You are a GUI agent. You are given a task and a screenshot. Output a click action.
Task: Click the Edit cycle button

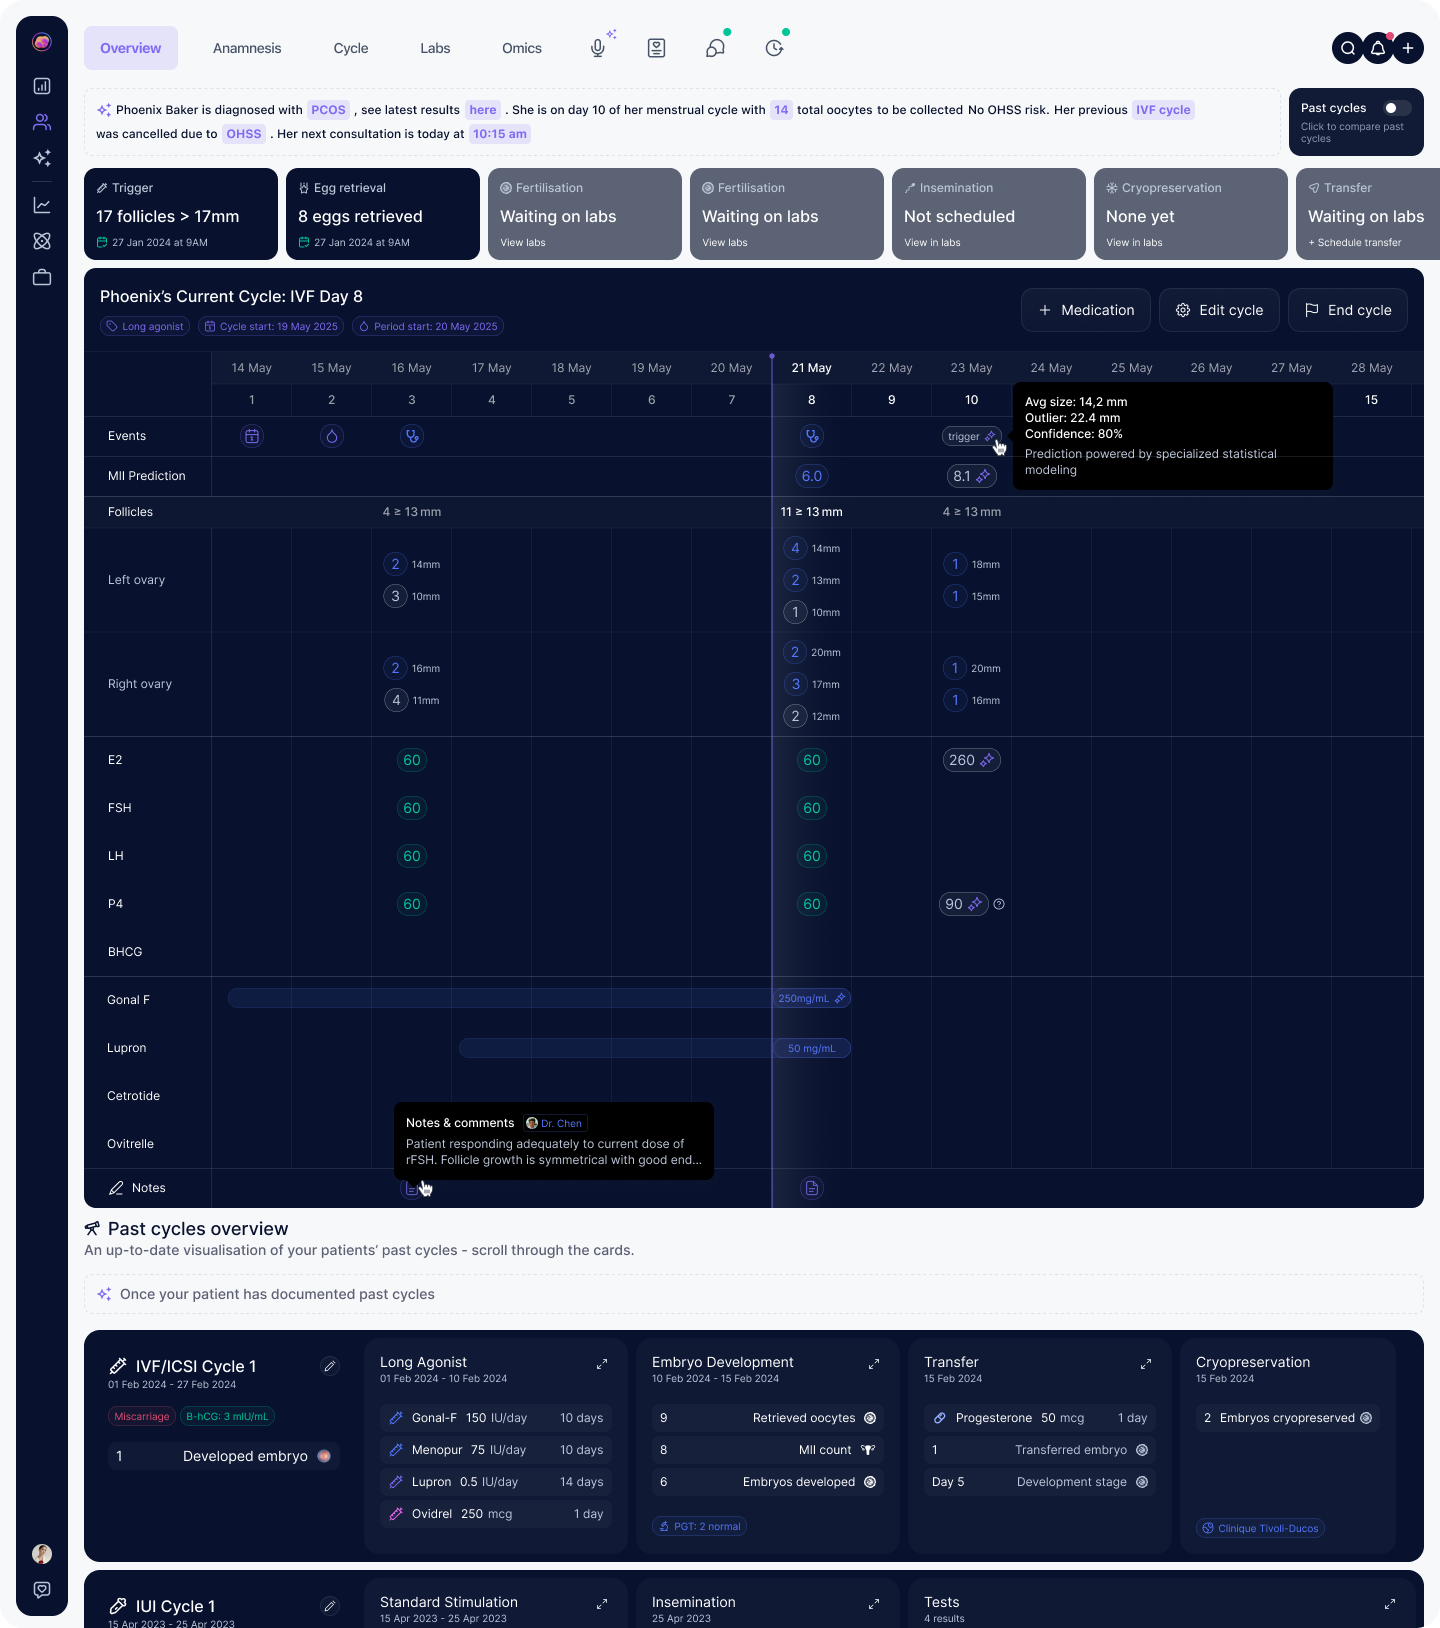pyautogui.click(x=1219, y=310)
